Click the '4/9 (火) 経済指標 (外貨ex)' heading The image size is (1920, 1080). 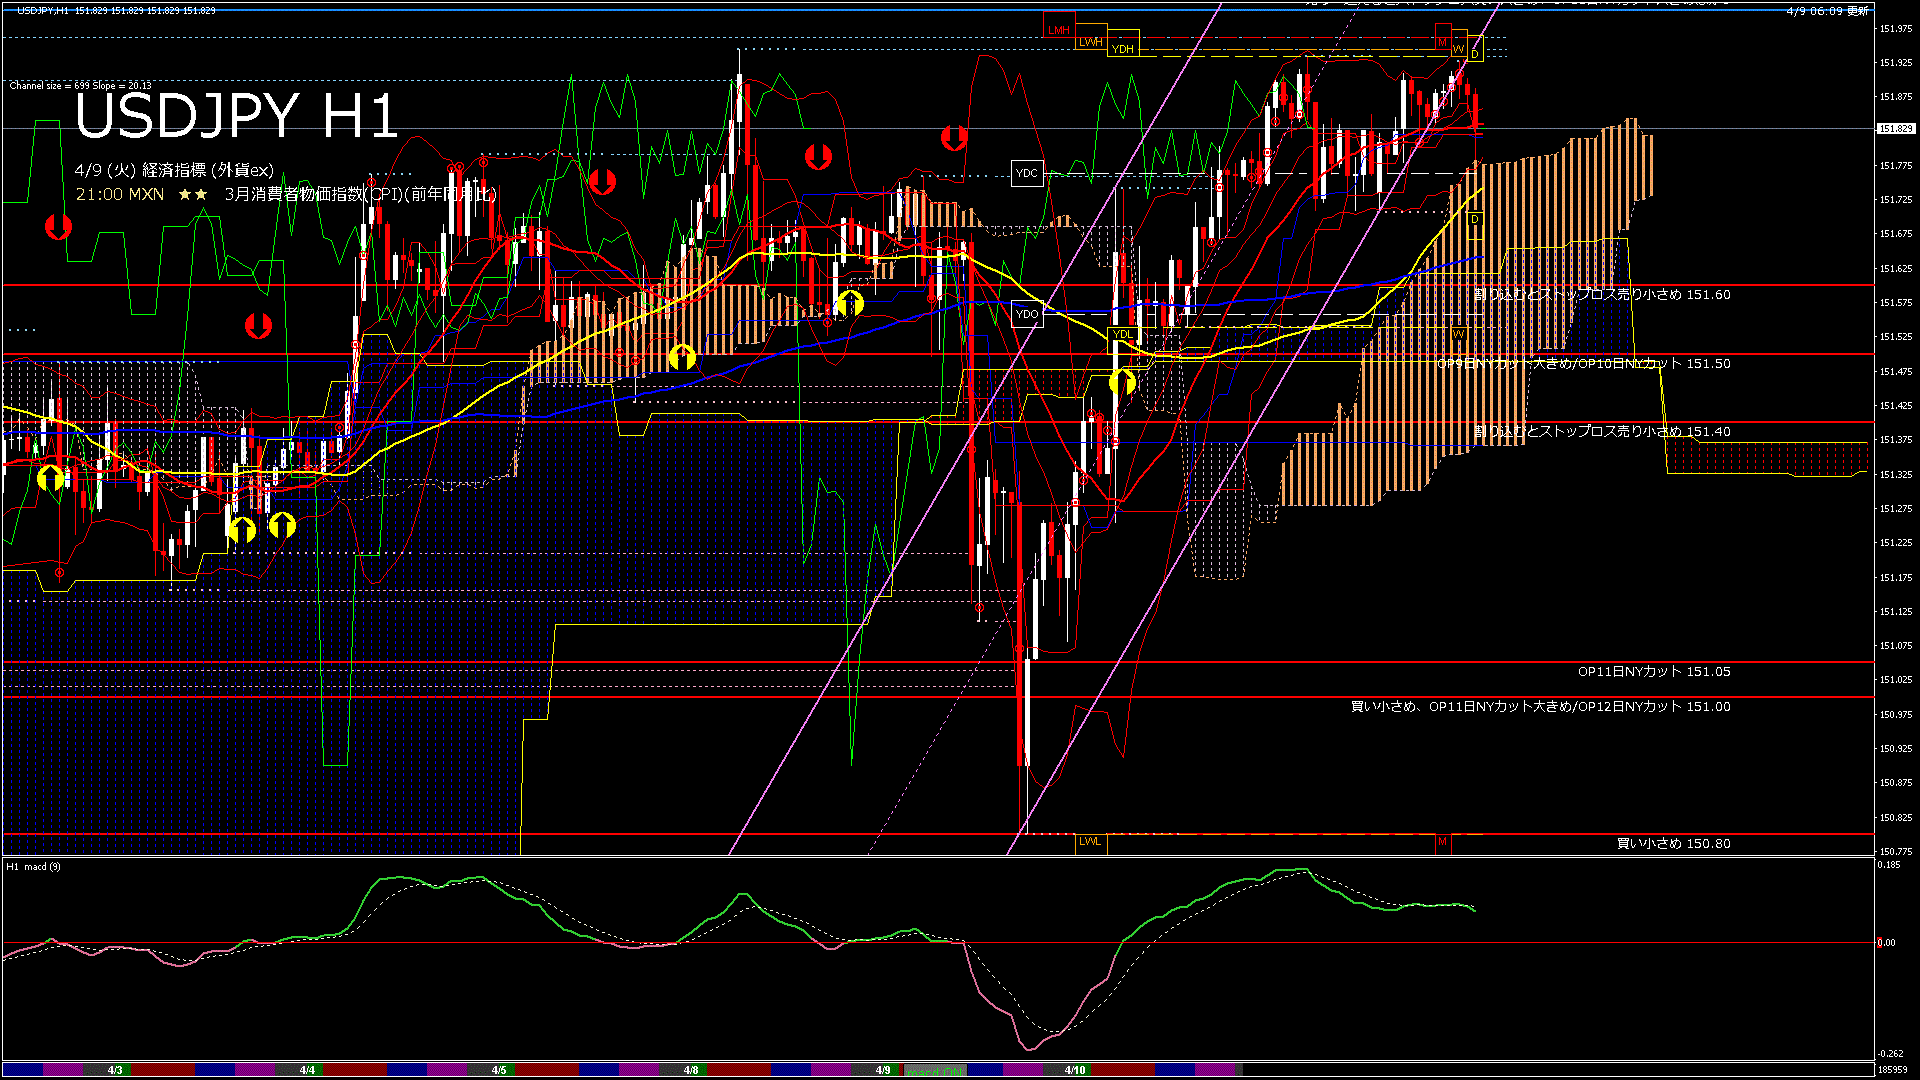point(174,171)
